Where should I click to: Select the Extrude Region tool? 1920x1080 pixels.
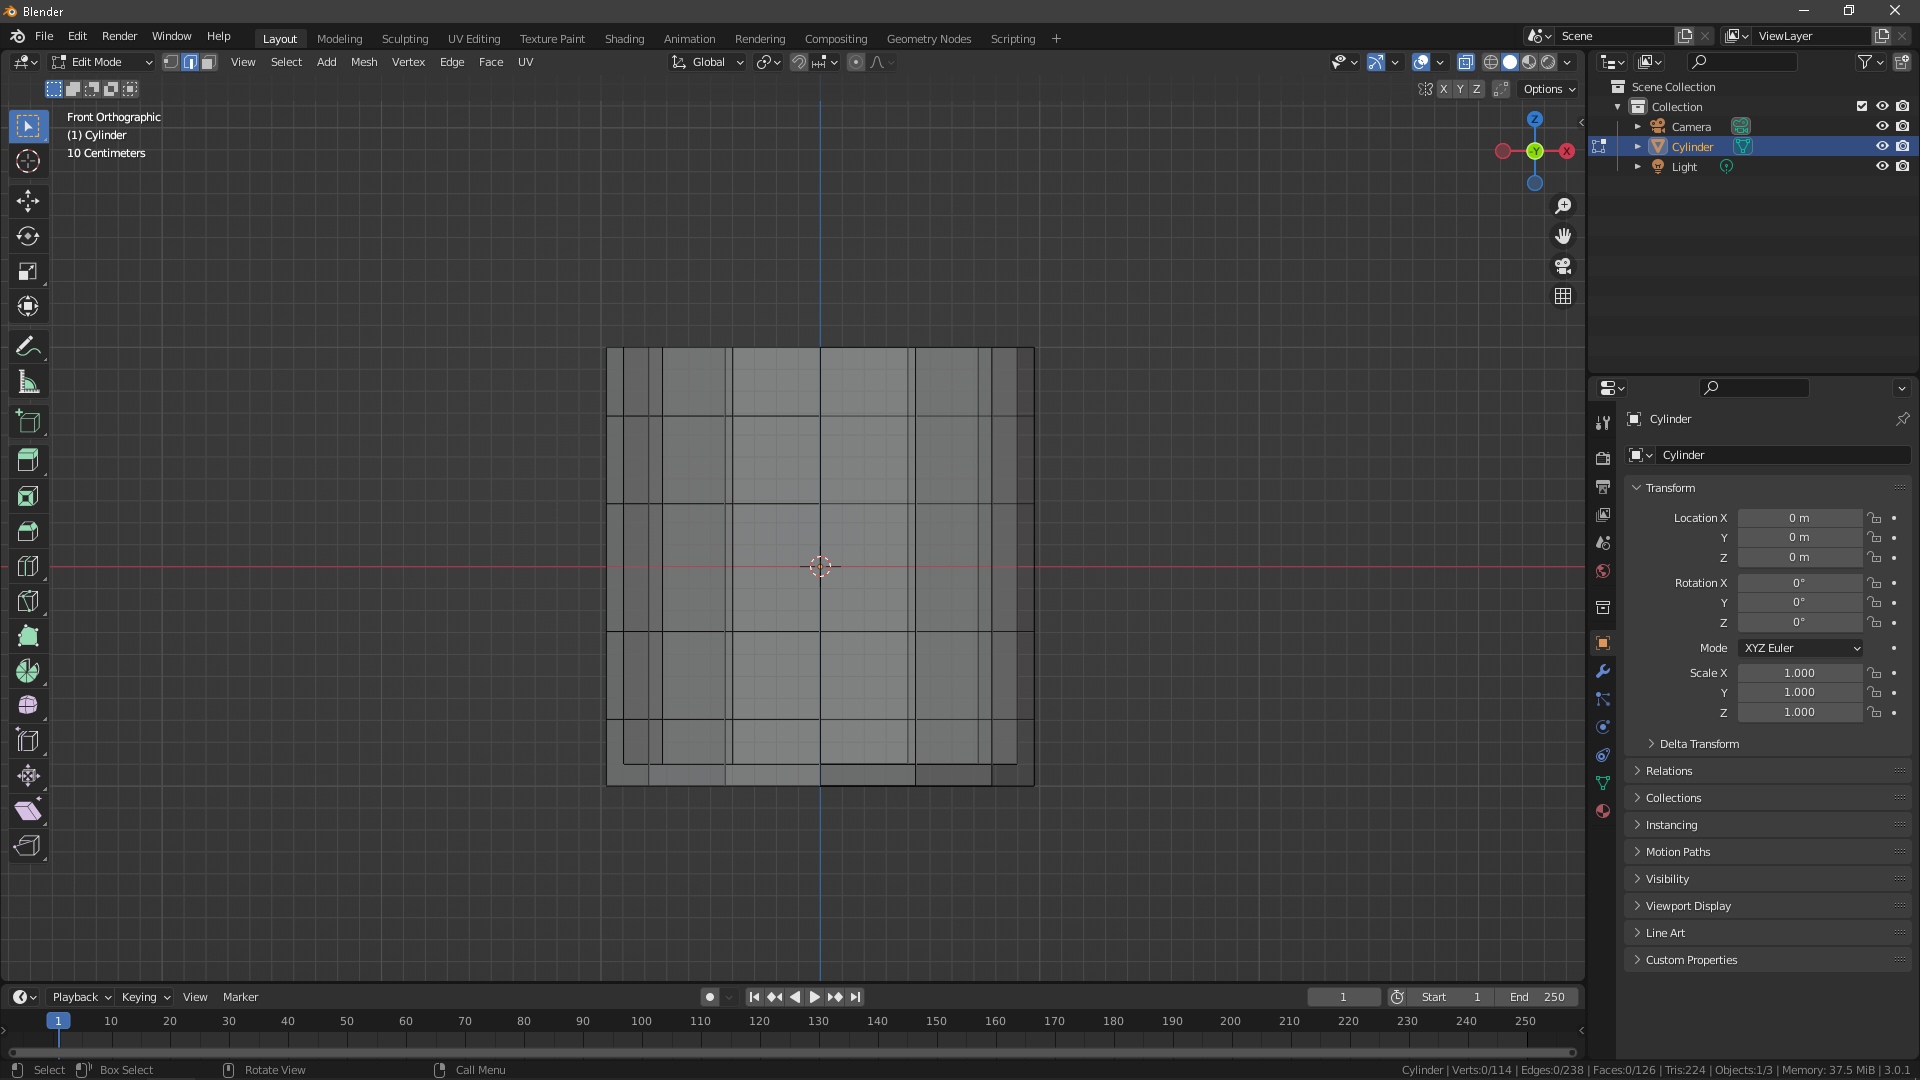coord(28,460)
